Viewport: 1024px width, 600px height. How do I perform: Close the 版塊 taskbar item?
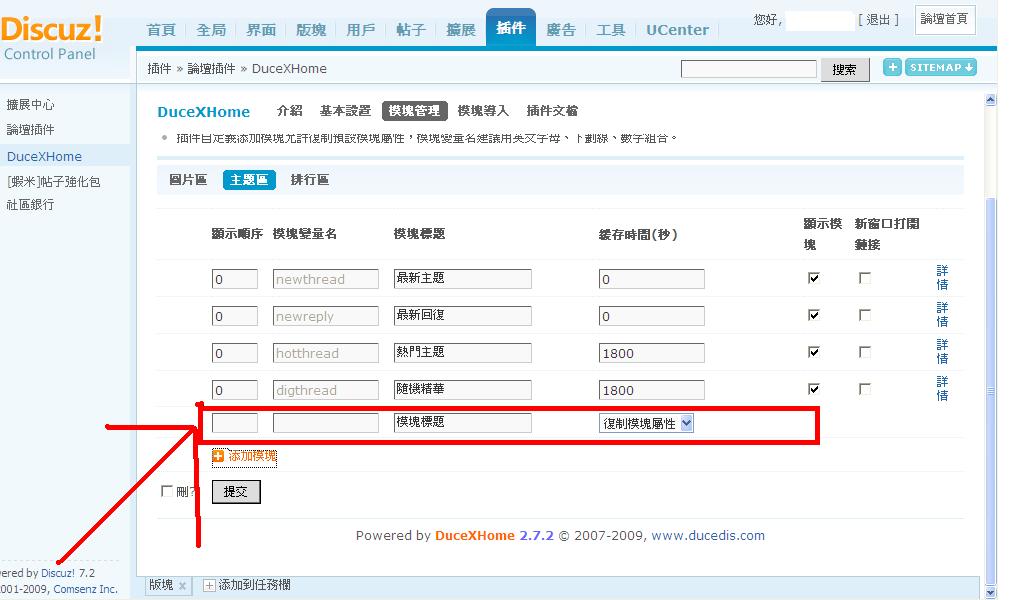(x=182, y=586)
